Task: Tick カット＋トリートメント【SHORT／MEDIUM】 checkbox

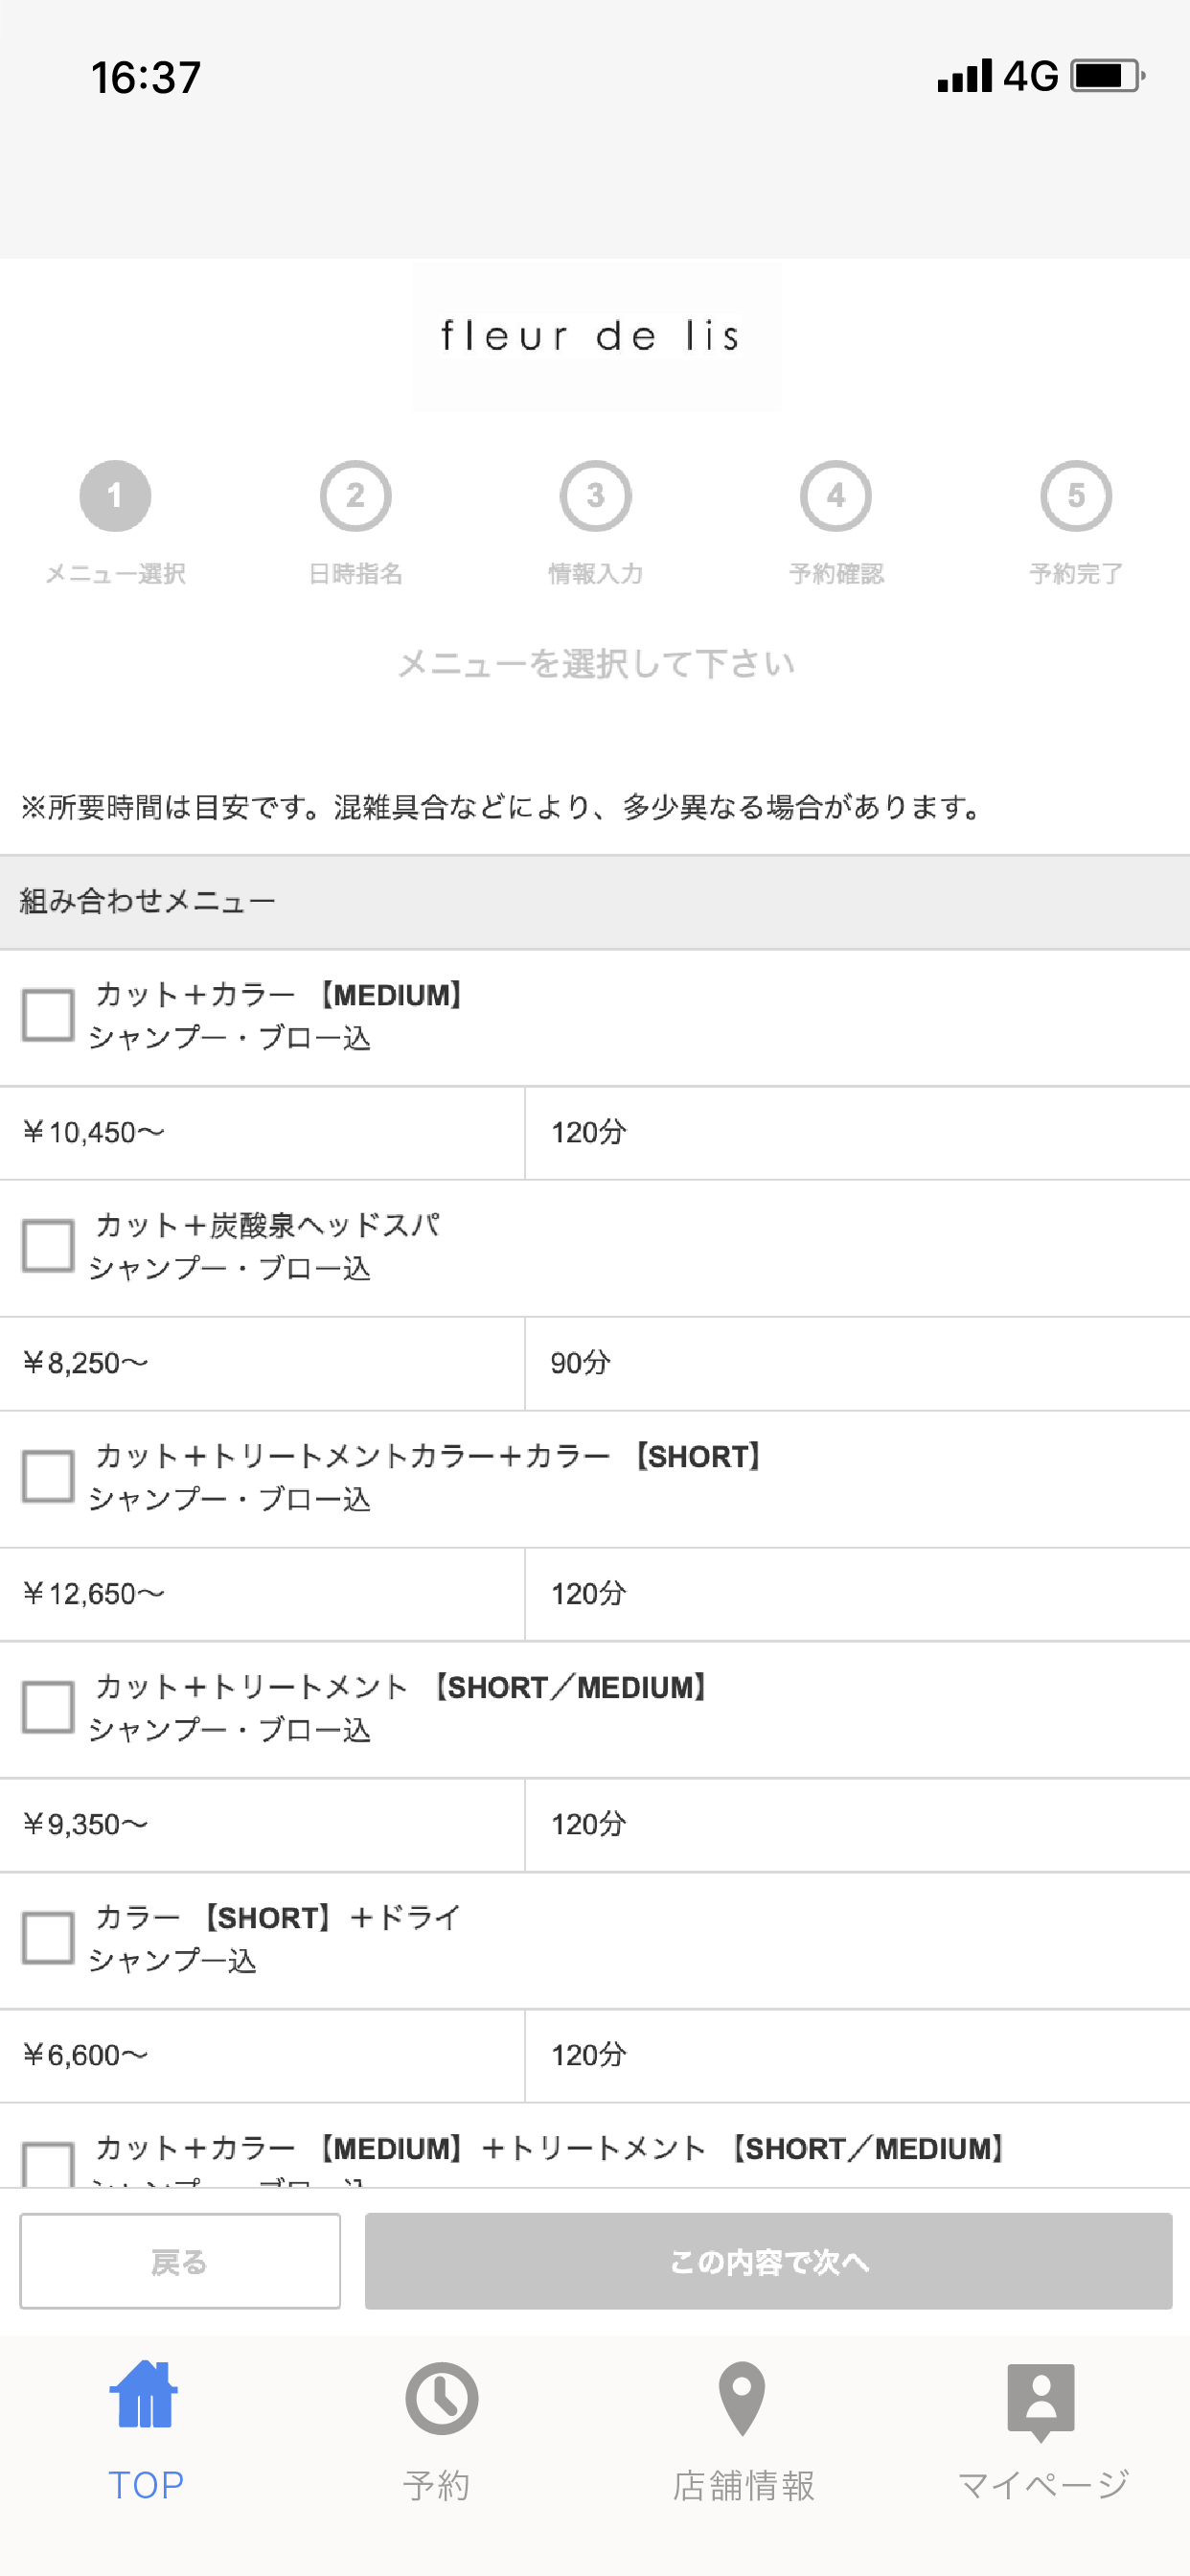Action: (48, 1706)
